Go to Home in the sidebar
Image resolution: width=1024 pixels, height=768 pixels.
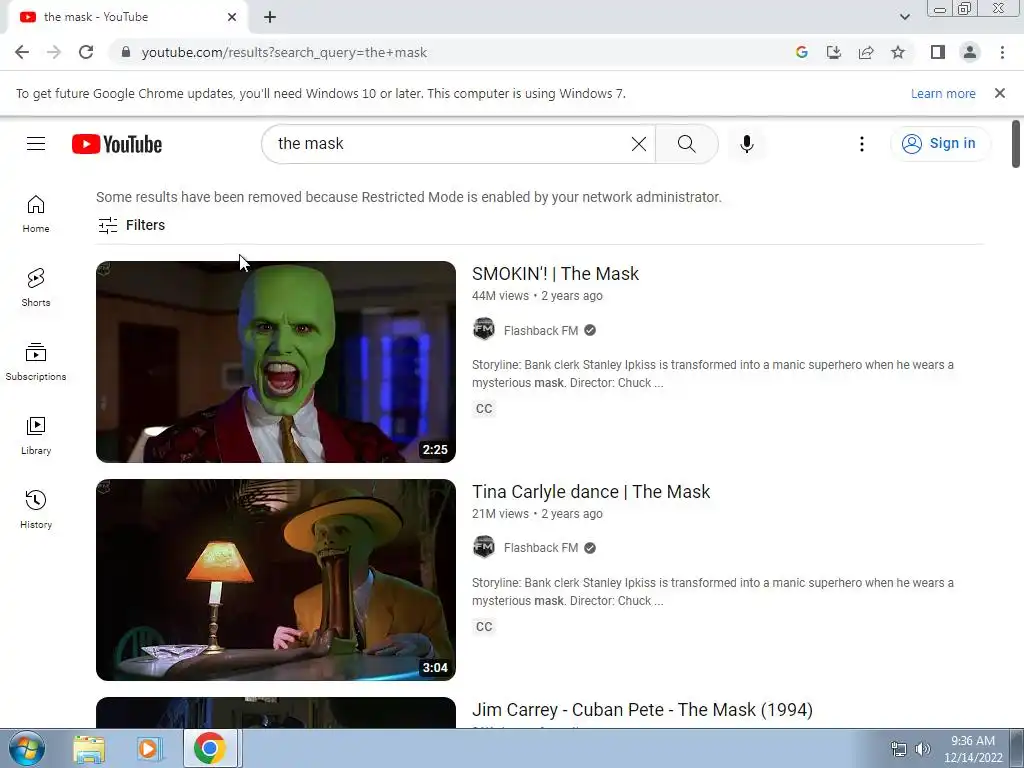tap(36, 214)
